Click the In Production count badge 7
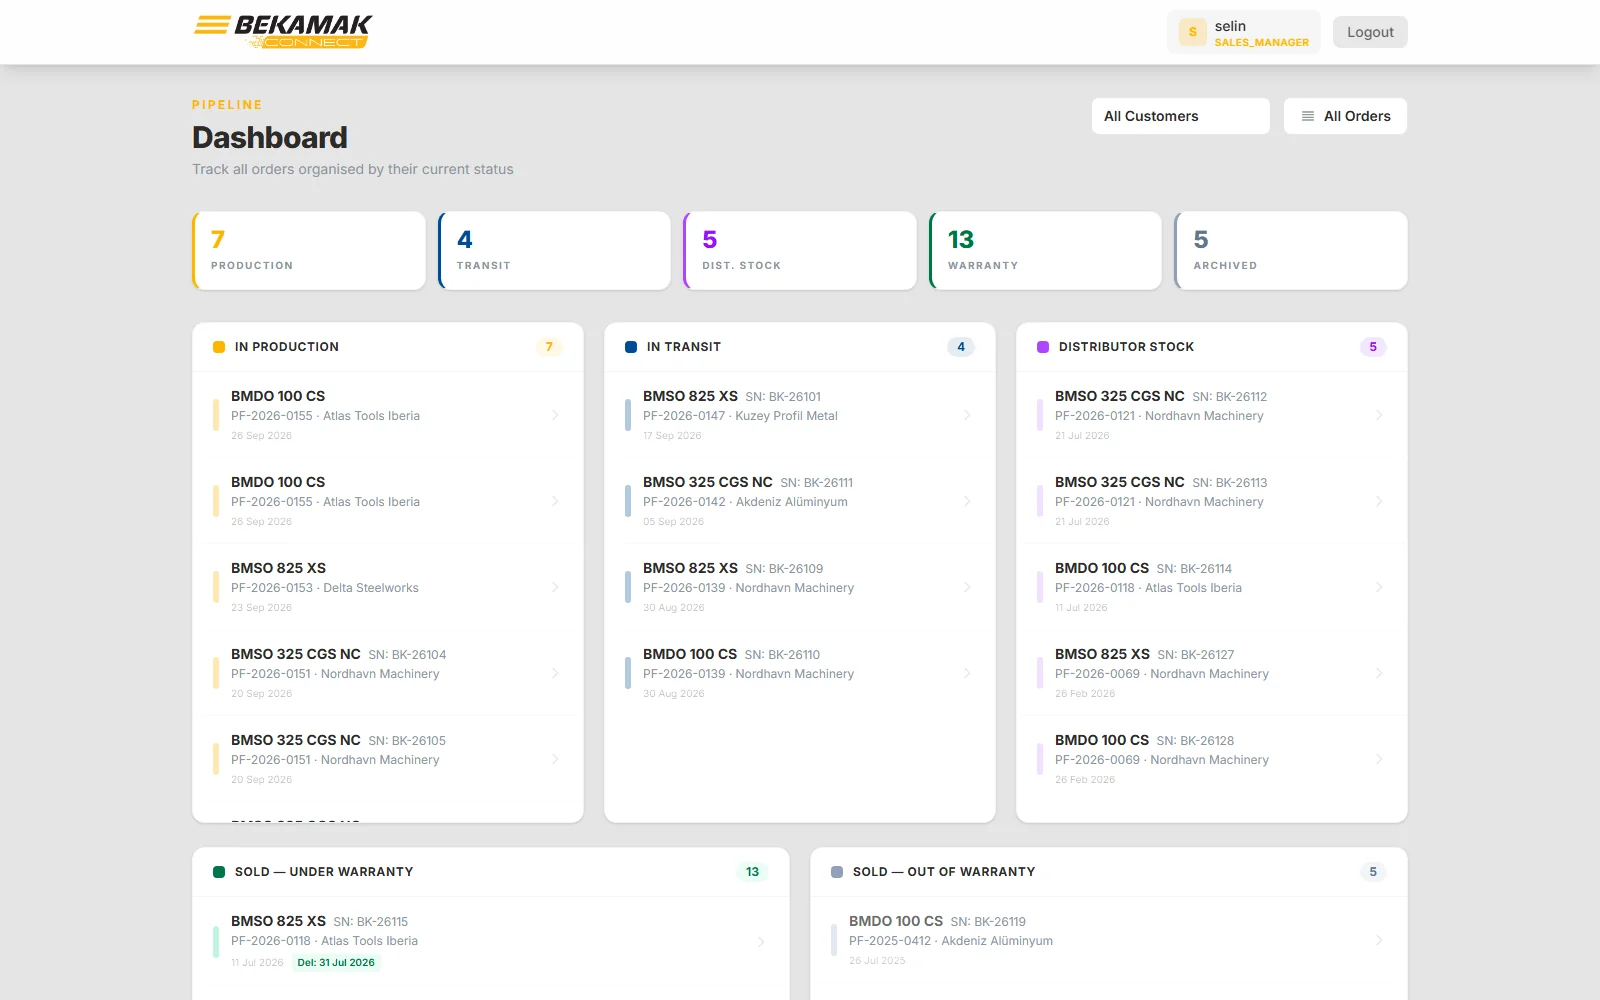Viewport: 1600px width, 1000px height. (x=549, y=347)
